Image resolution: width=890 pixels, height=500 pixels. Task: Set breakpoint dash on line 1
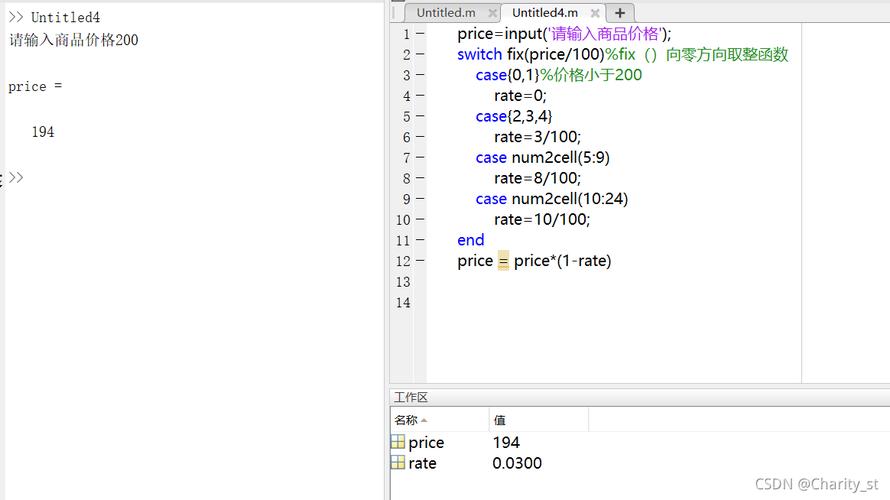[x=420, y=34]
